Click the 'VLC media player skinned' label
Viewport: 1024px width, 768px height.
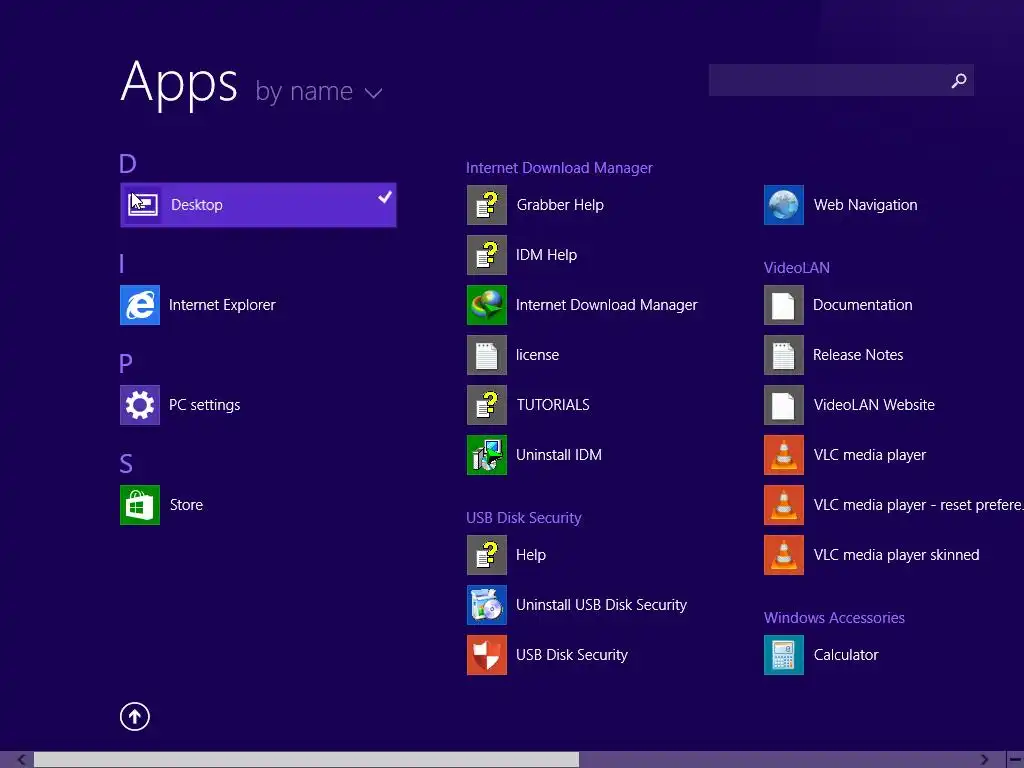point(897,555)
